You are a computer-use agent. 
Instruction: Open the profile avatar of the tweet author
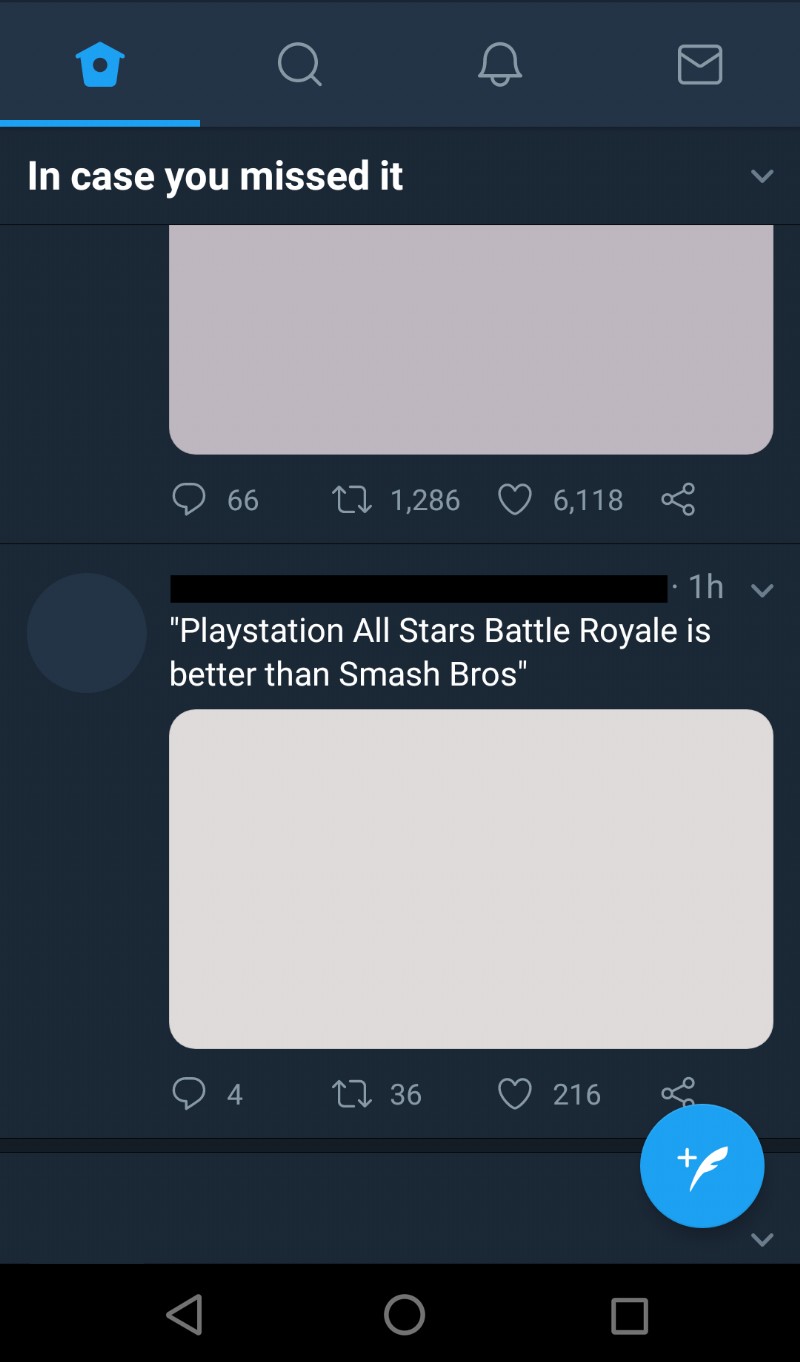tap(86, 633)
